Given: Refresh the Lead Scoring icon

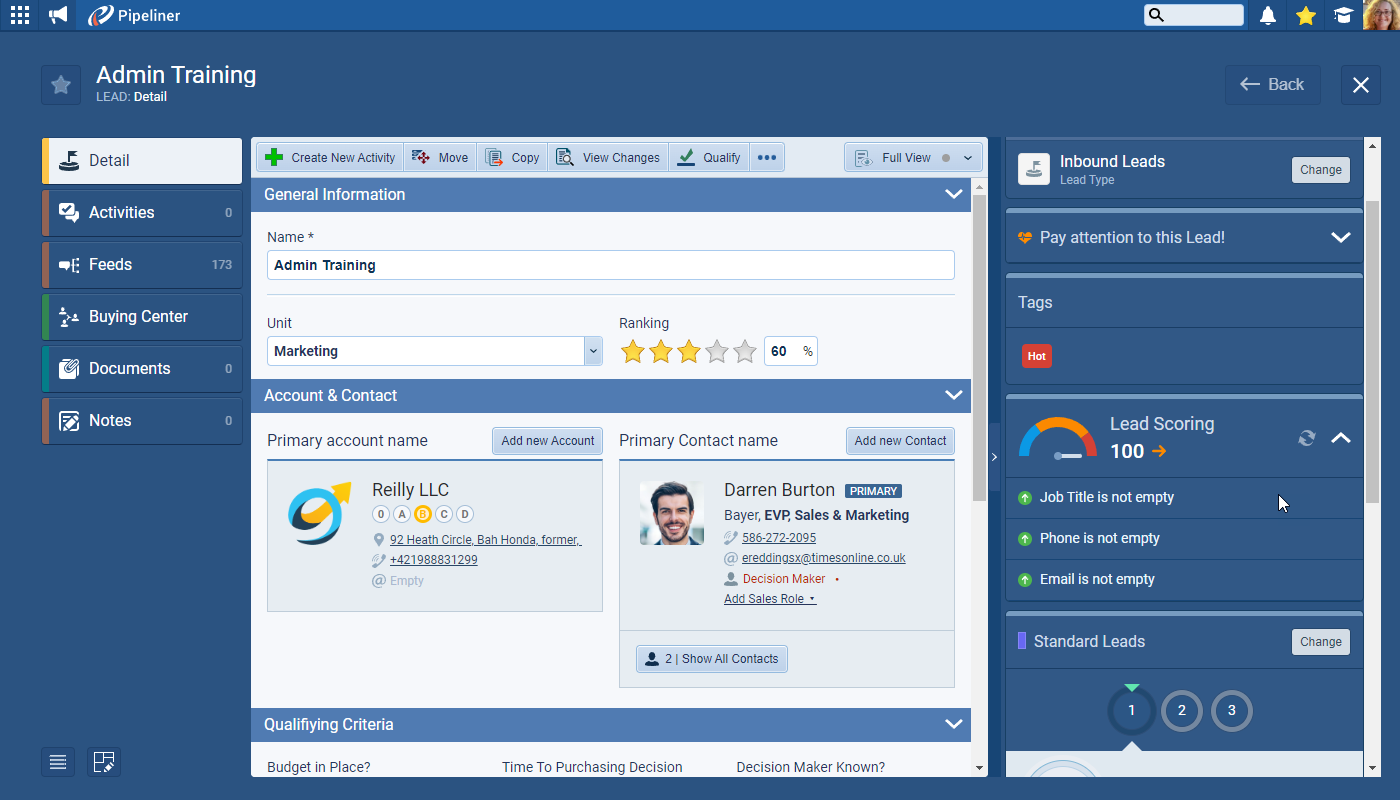Looking at the screenshot, I should (1306, 438).
